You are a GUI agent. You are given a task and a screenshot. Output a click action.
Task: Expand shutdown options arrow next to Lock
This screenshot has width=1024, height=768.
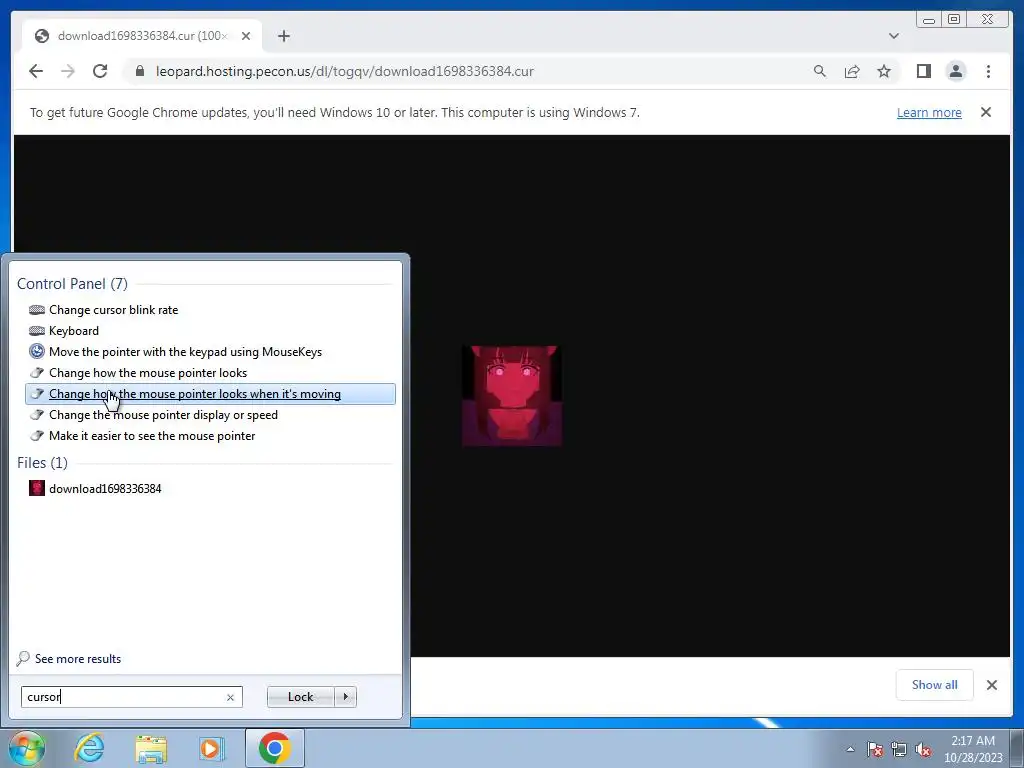tap(345, 697)
